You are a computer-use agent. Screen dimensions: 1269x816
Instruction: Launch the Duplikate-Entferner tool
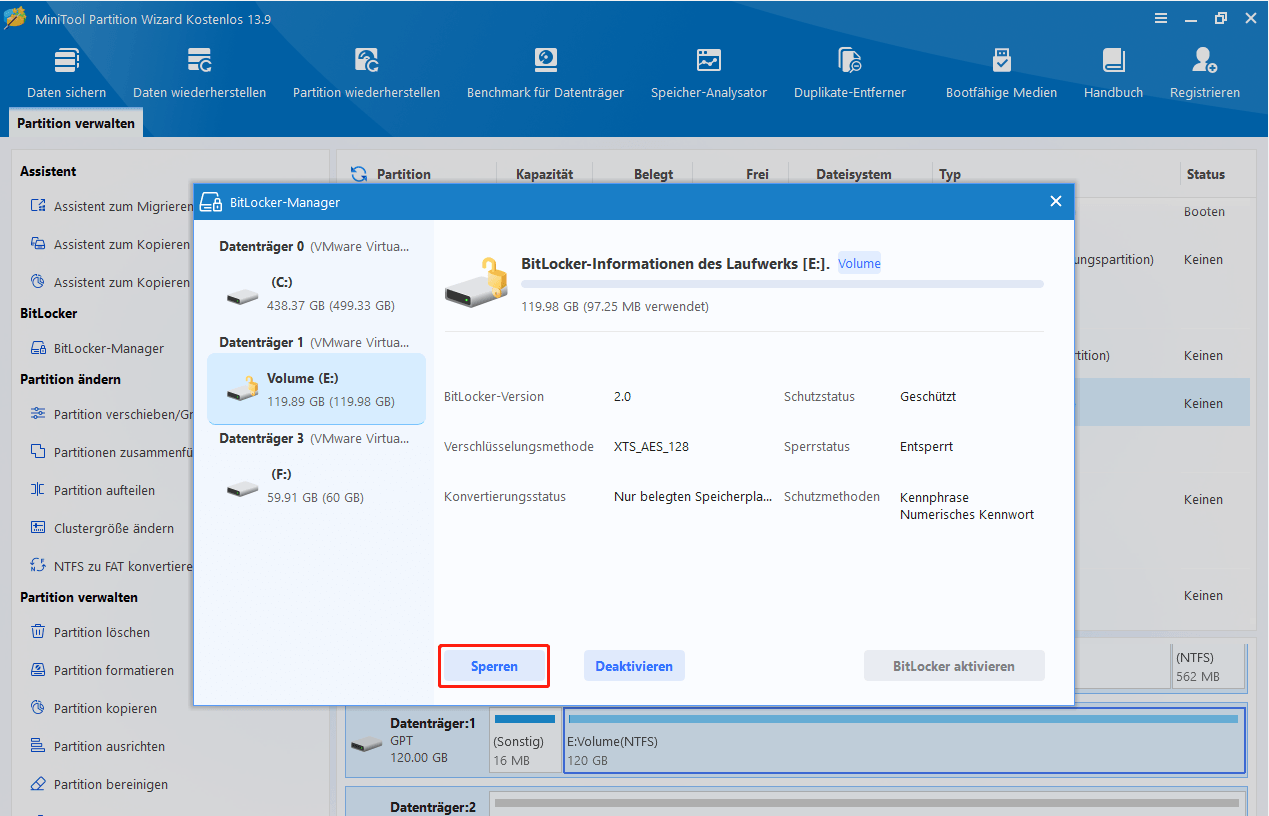click(x=850, y=73)
